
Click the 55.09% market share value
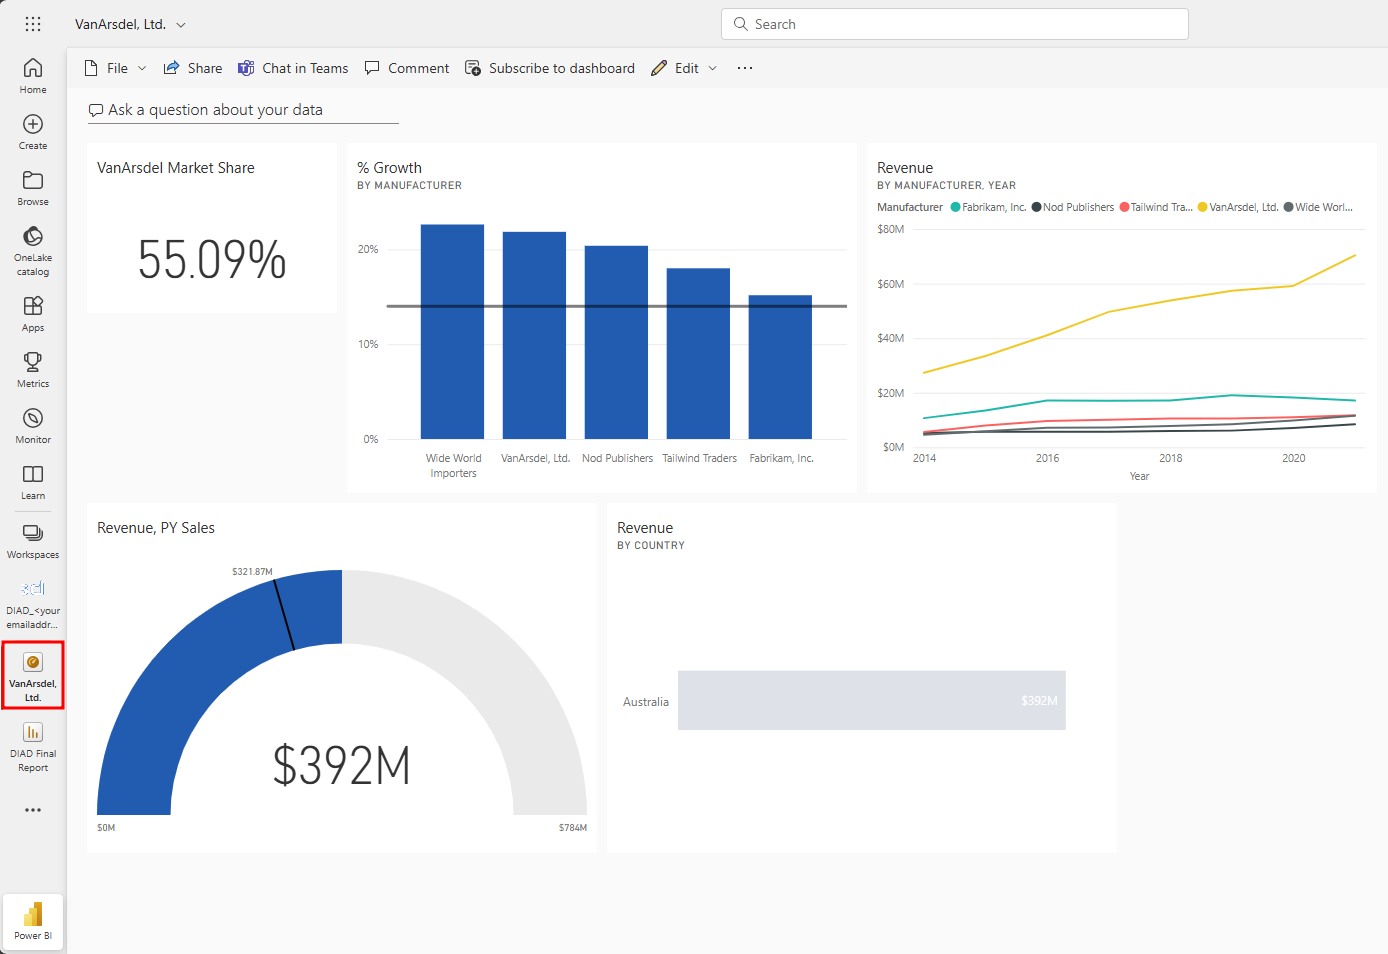212,260
